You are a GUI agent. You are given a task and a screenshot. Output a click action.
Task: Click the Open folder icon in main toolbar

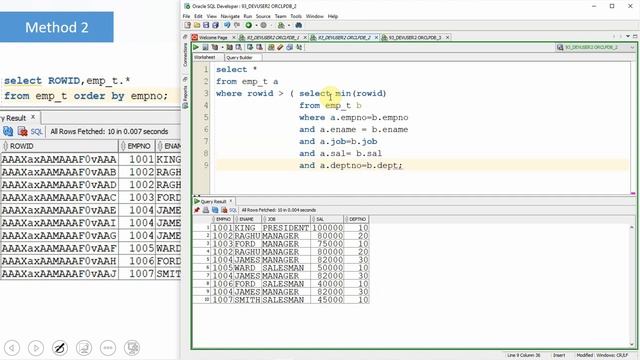coord(197,25)
